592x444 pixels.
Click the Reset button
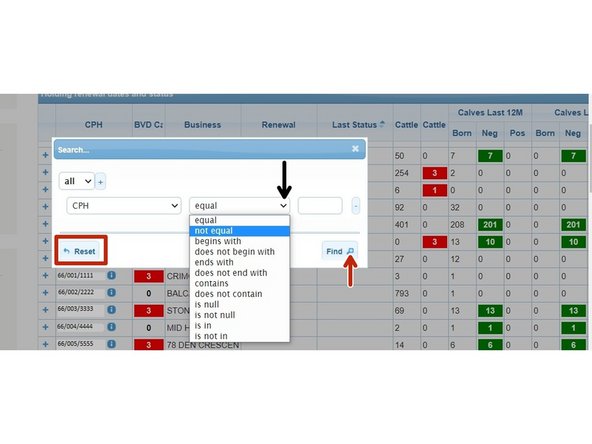click(80, 251)
